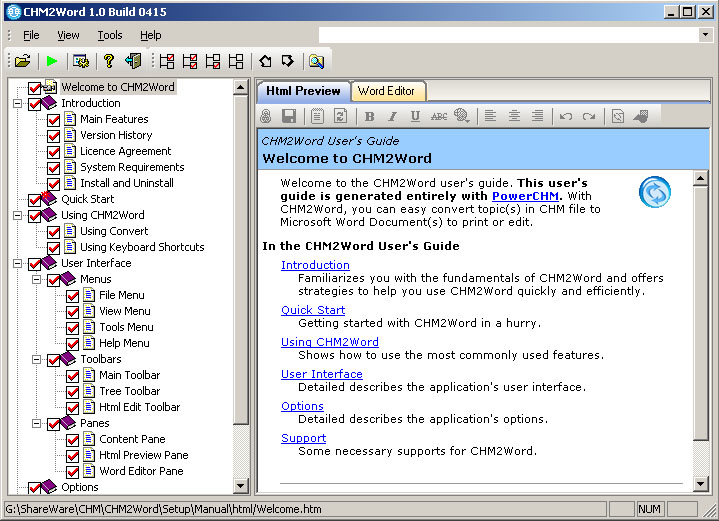Uncheck the Main Features checkbox
The width and height of the screenshot is (719, 521).
[54, 120]
